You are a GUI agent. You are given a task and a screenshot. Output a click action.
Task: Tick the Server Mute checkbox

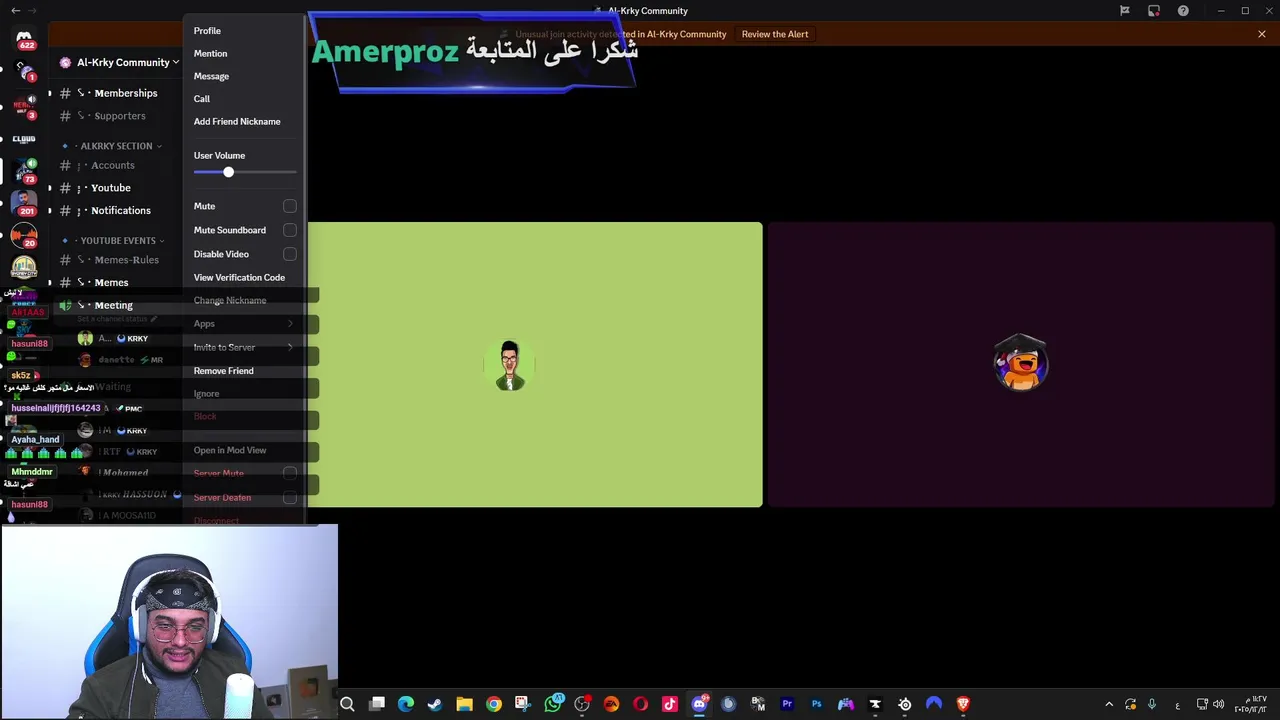[289, 473]
